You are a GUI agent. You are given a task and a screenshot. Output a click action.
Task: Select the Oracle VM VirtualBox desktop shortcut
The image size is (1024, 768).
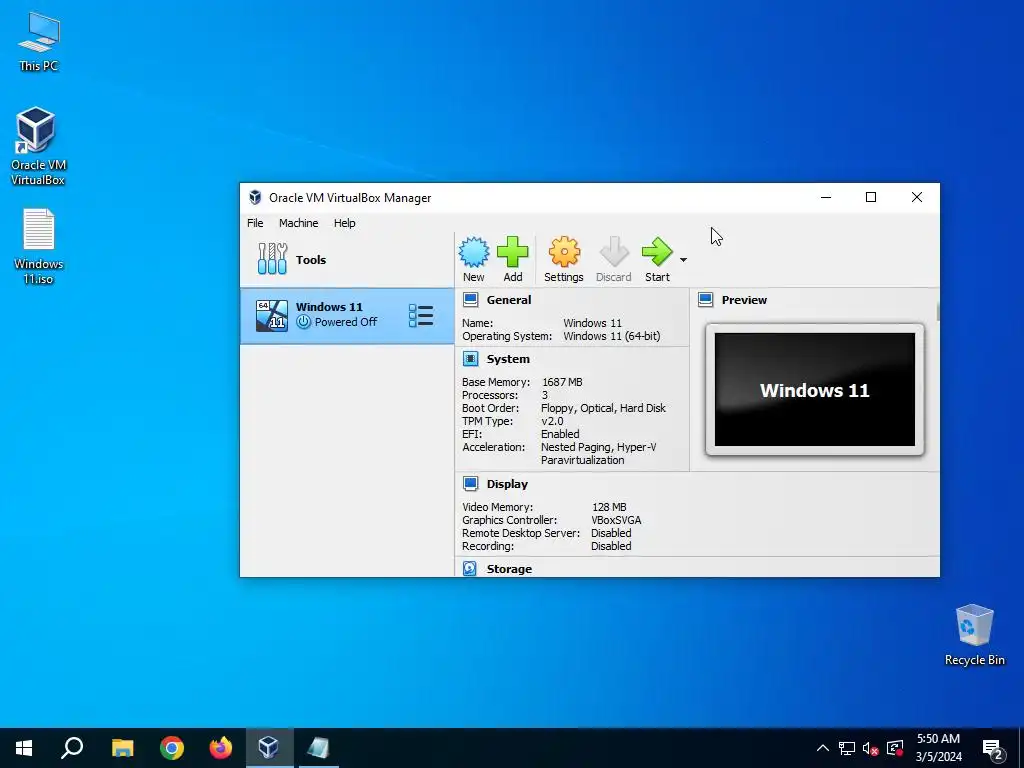(x=38, y=146)
